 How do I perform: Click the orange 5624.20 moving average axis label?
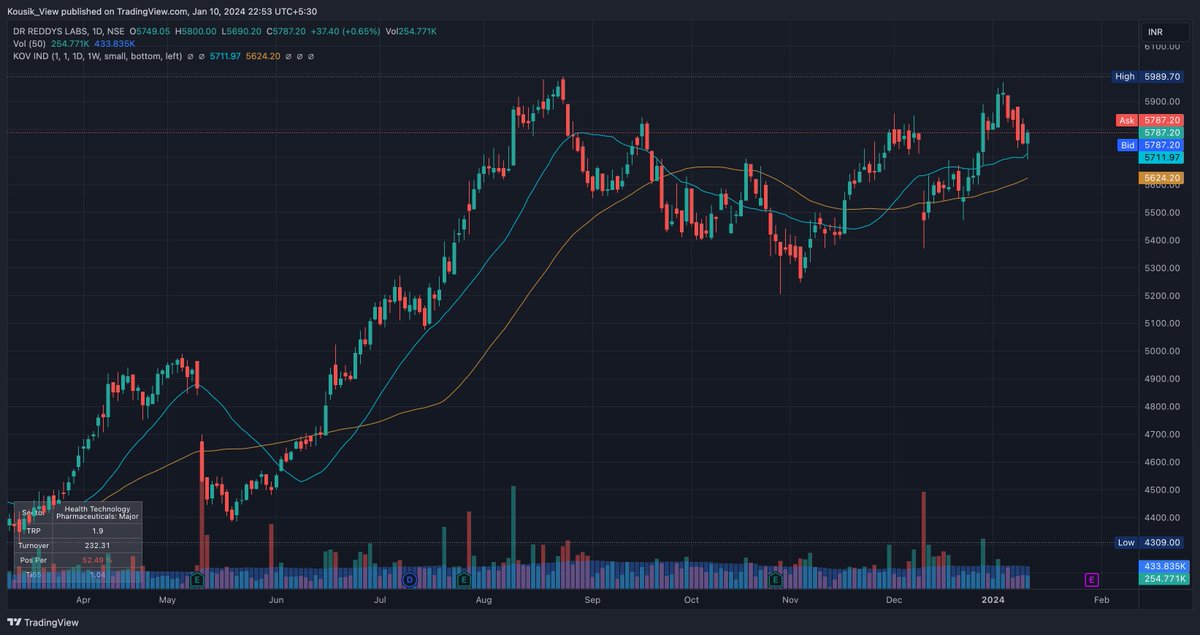(1163, 177)
